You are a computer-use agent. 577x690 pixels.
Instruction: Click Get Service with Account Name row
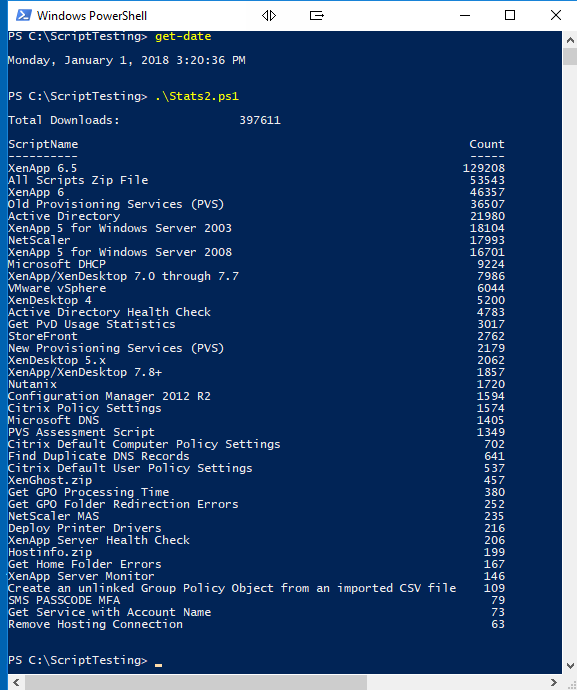256,613
